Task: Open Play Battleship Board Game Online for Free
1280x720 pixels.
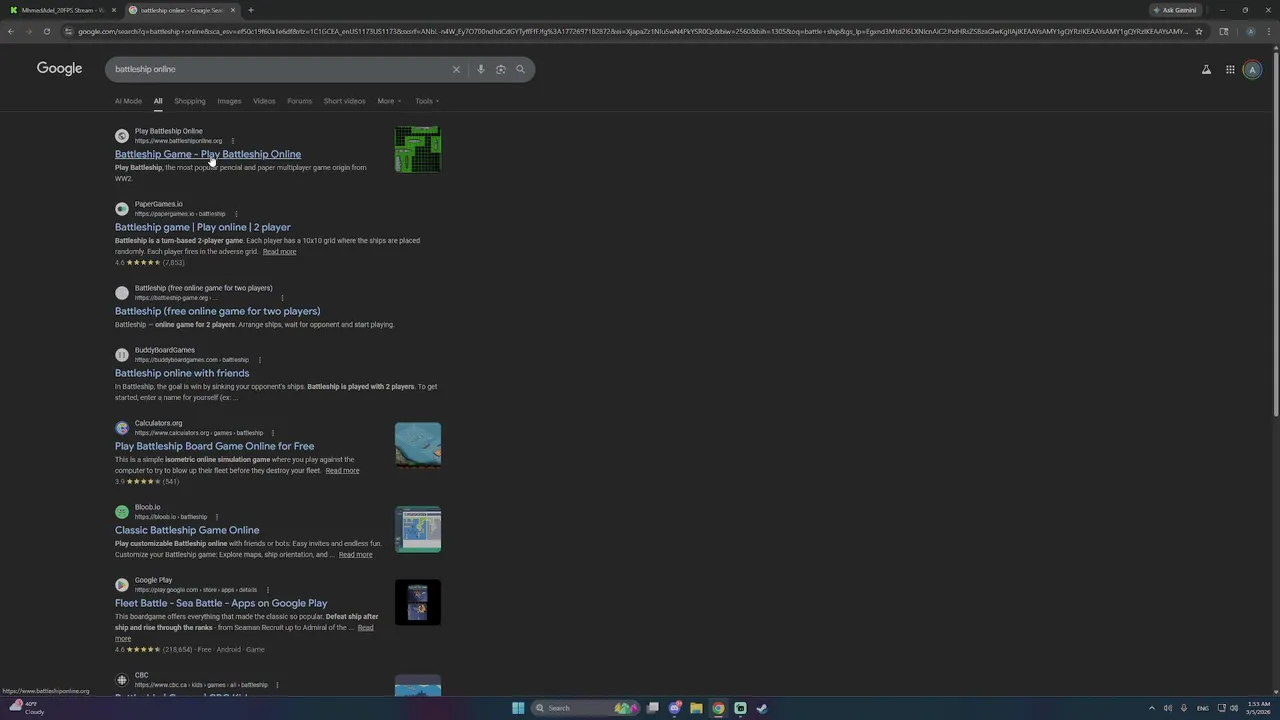Action: (x=215, y=446)
